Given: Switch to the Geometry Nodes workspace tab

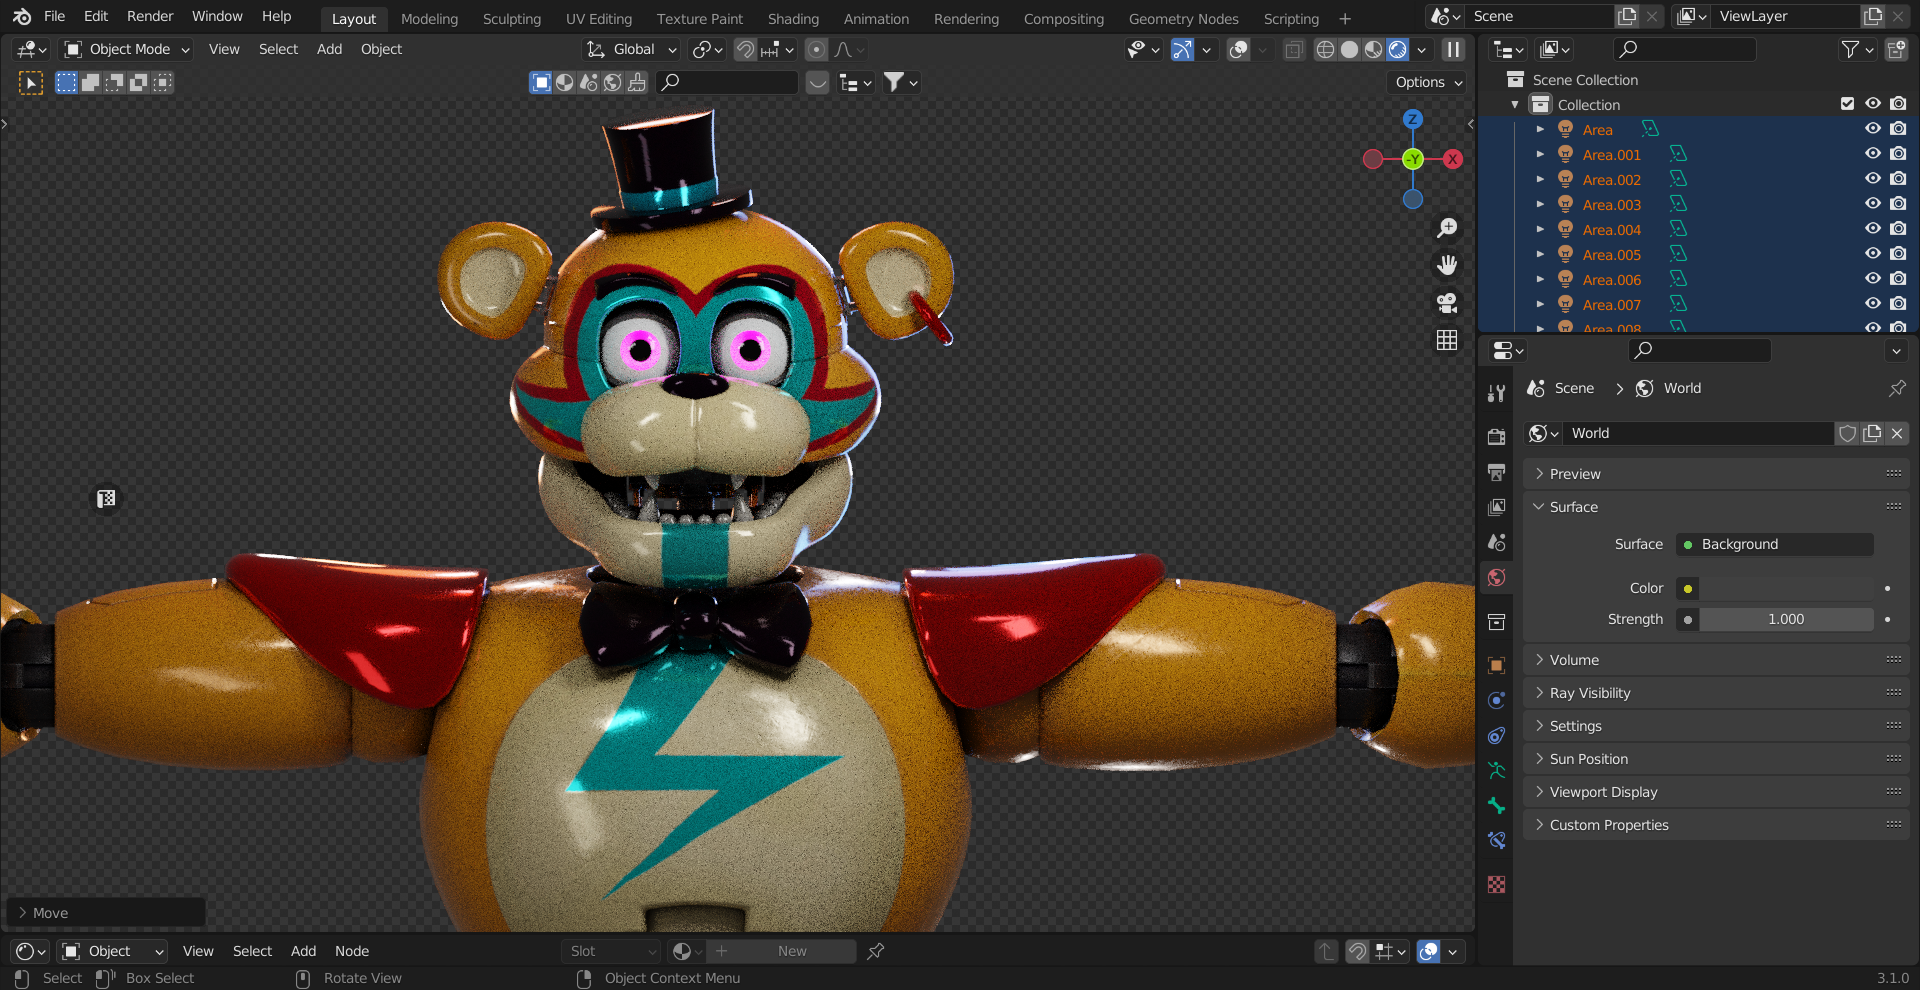Looking at the screenshot, I should 1183,19.
